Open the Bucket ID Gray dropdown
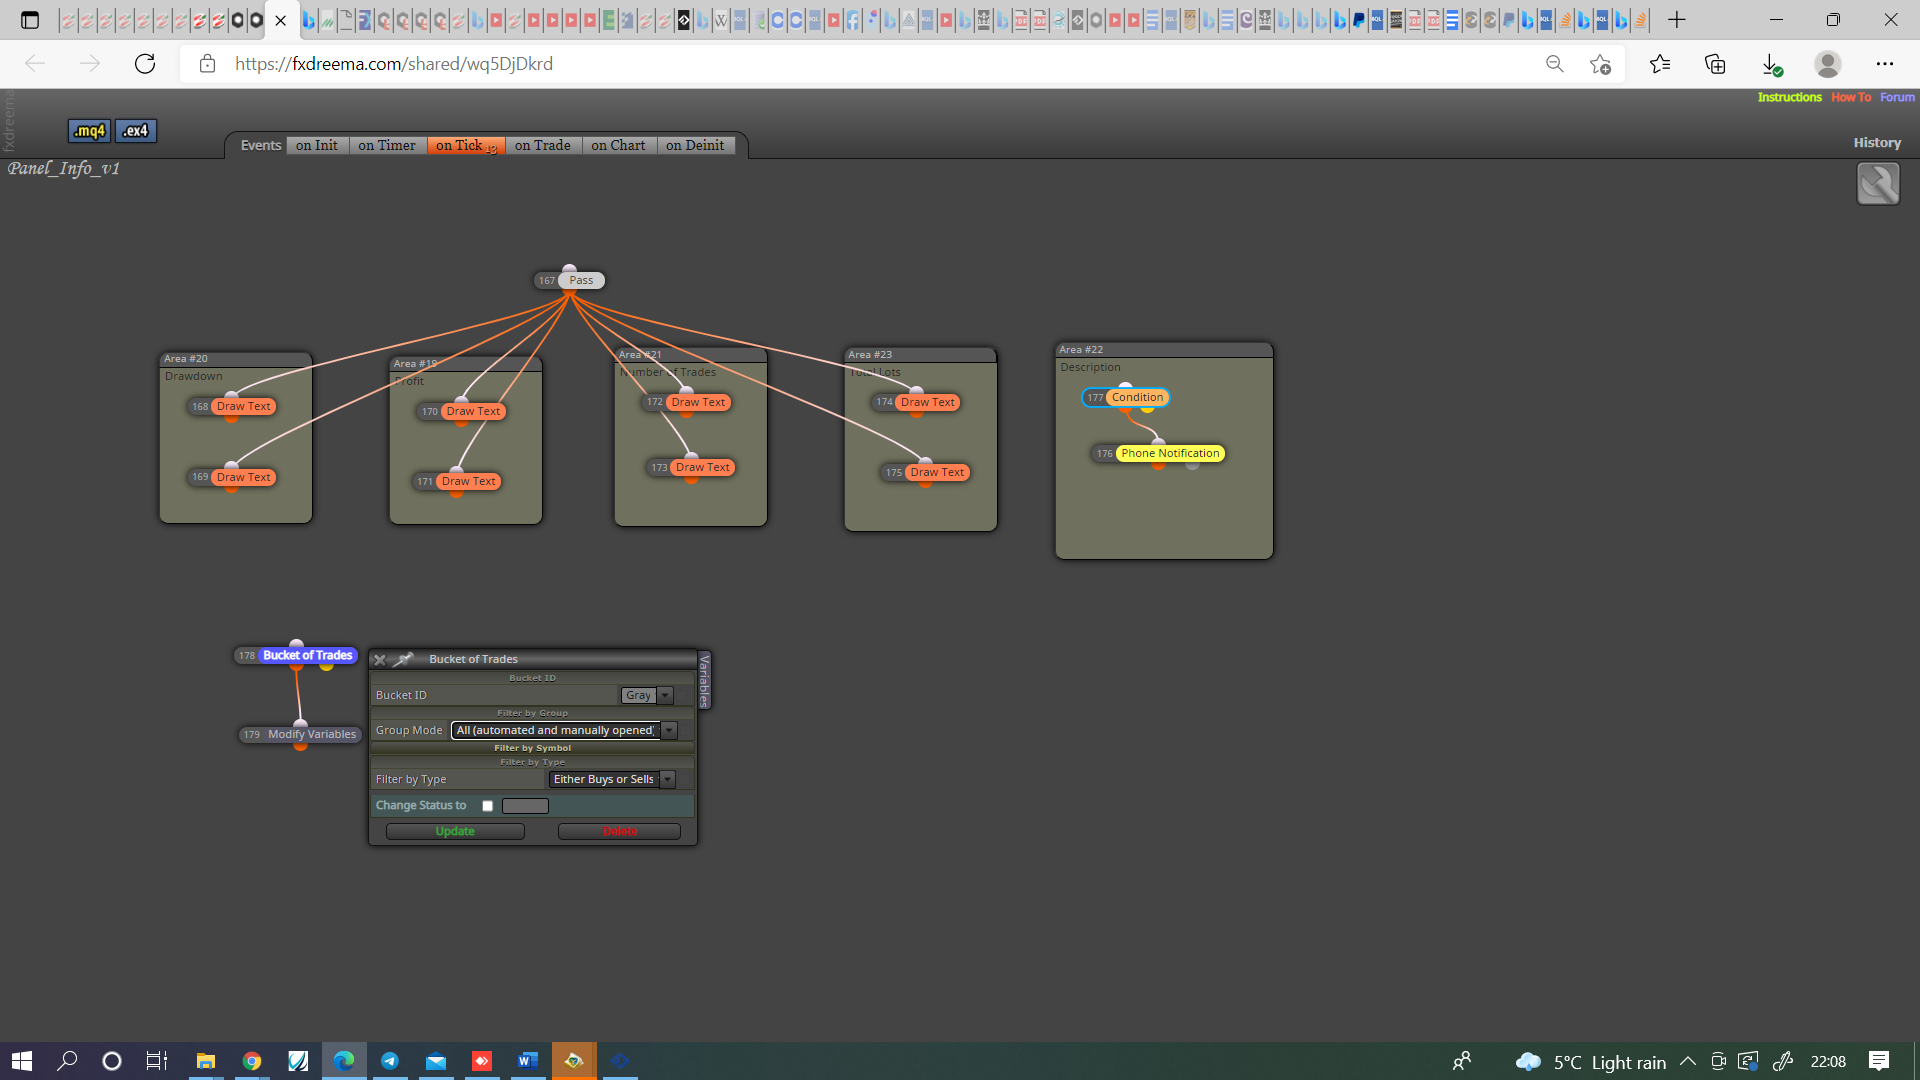The image size is (1920, 1080). (x=647, y=695)
